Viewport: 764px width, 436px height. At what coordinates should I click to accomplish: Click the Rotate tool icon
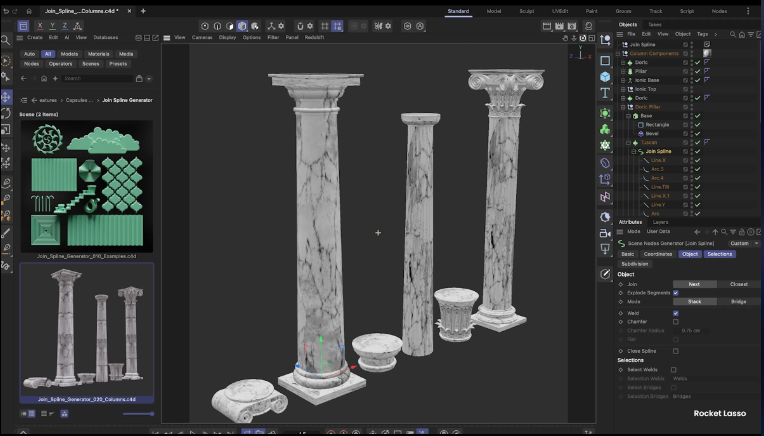tap(7, 113)
